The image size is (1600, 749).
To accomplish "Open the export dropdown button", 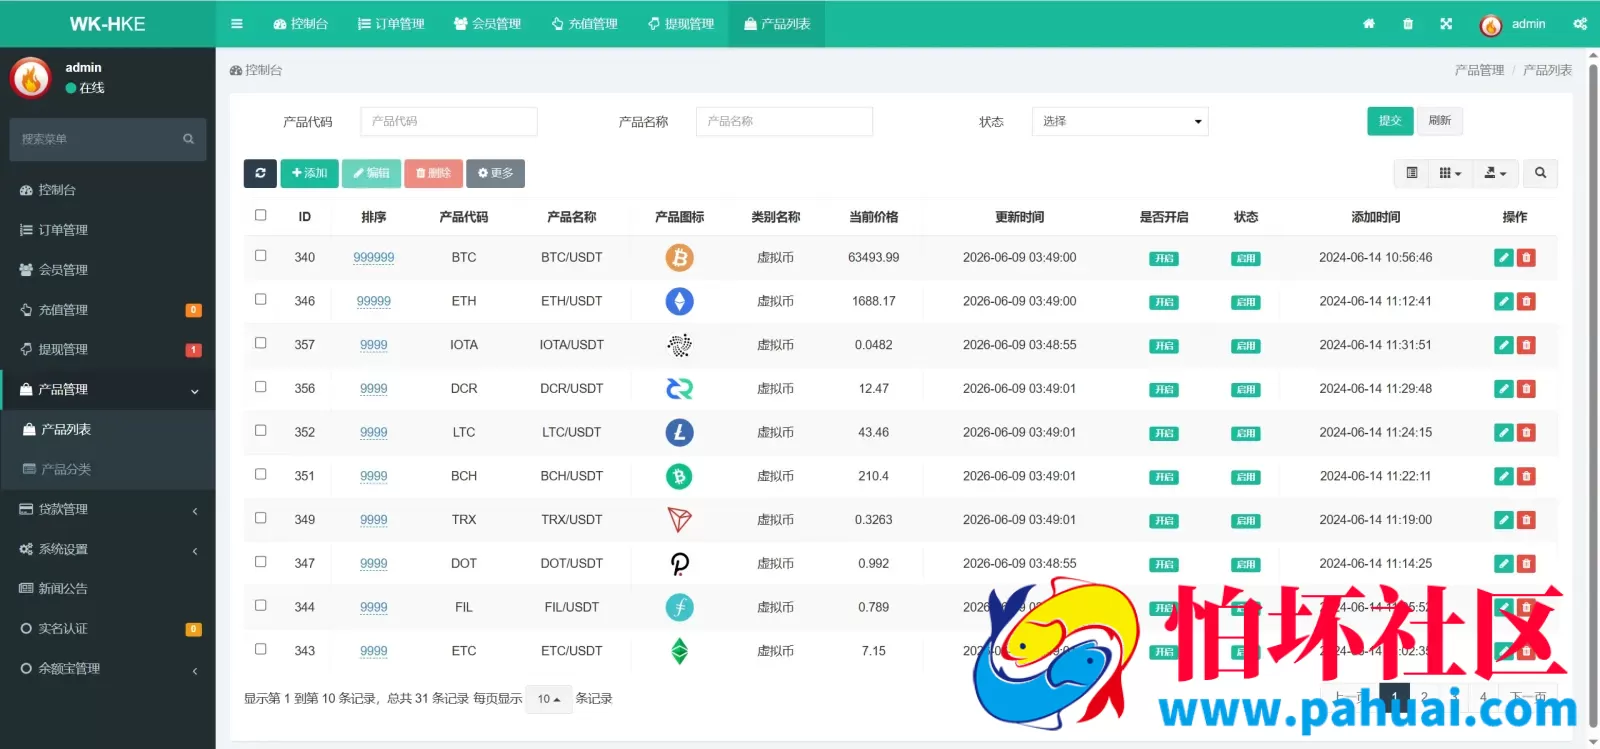I will (x=1495, y=173).
